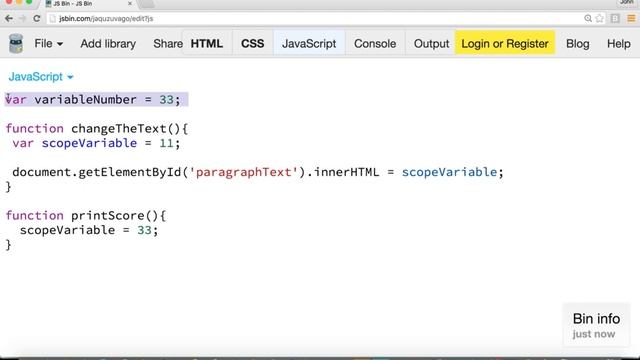Click the browser forward arrow

point(22,18)
